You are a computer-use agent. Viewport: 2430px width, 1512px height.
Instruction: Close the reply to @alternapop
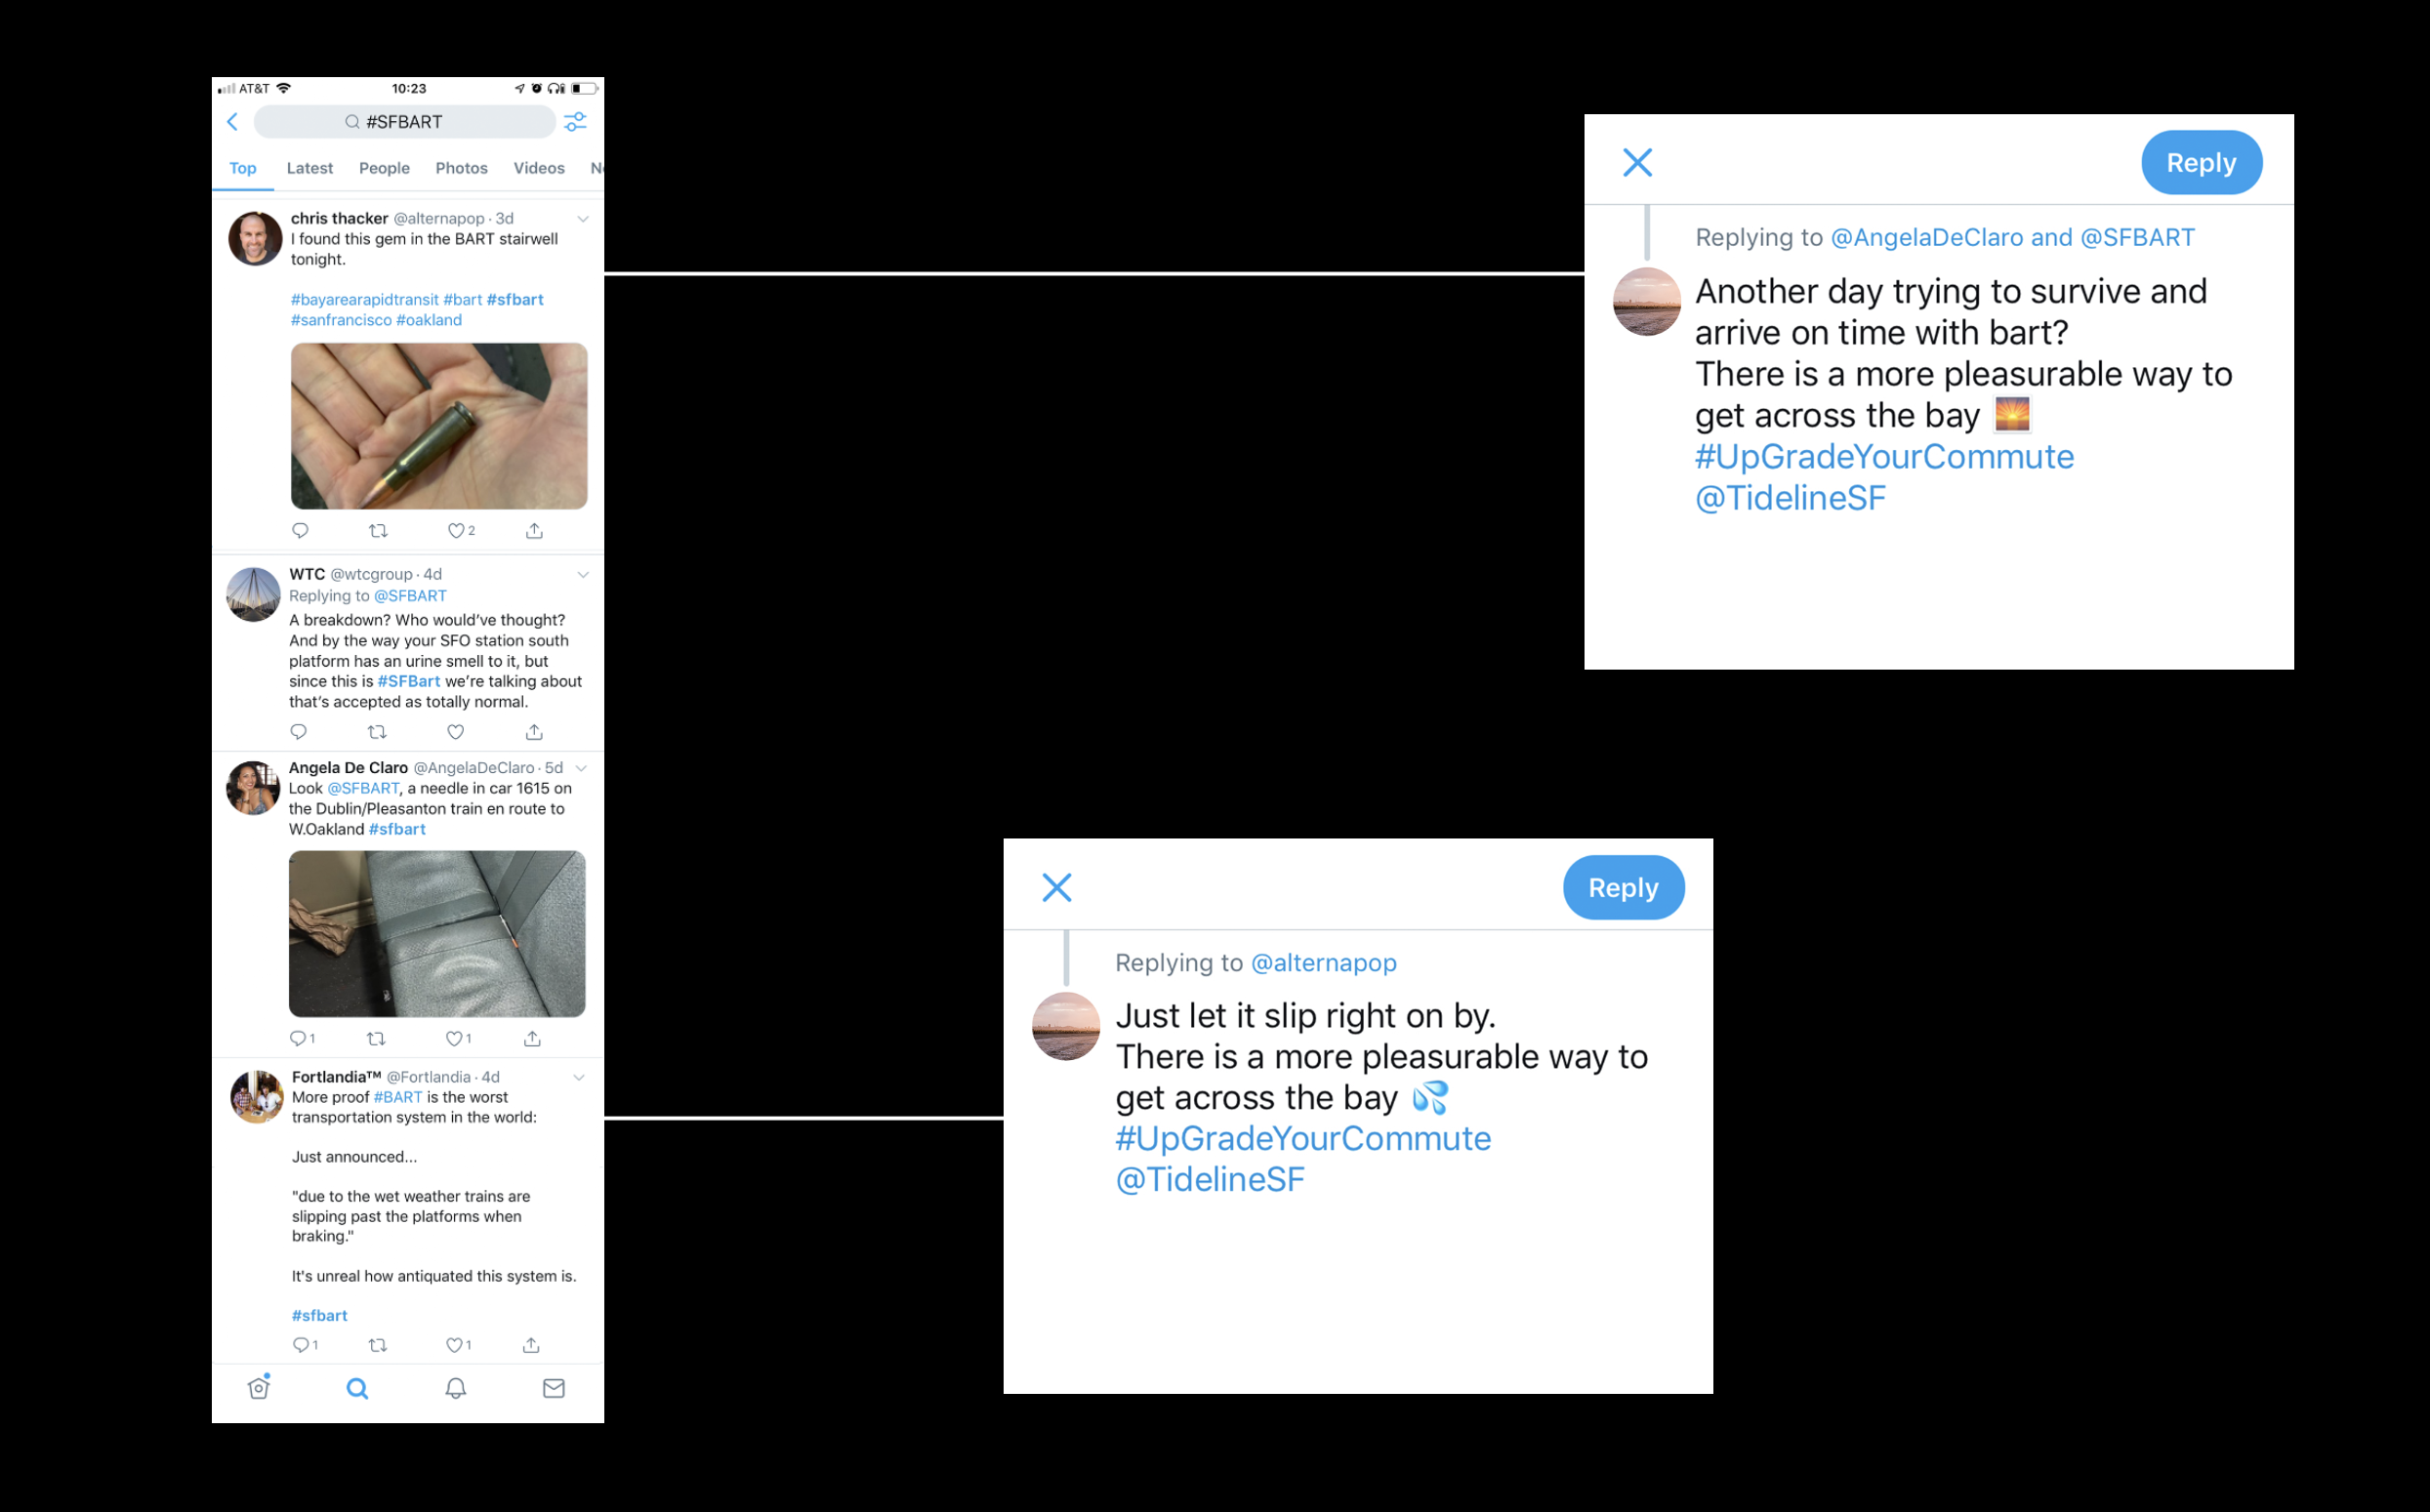click(x=1057, y=888)
